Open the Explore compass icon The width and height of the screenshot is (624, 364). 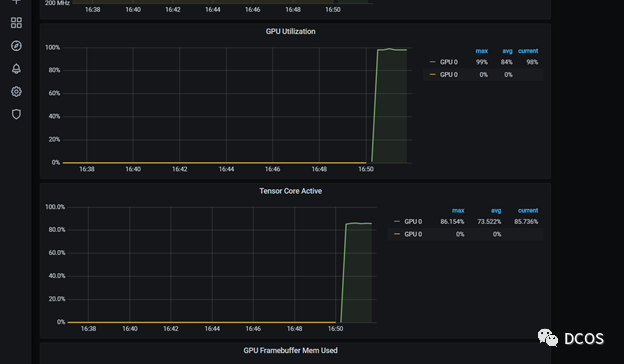point(16,46)
